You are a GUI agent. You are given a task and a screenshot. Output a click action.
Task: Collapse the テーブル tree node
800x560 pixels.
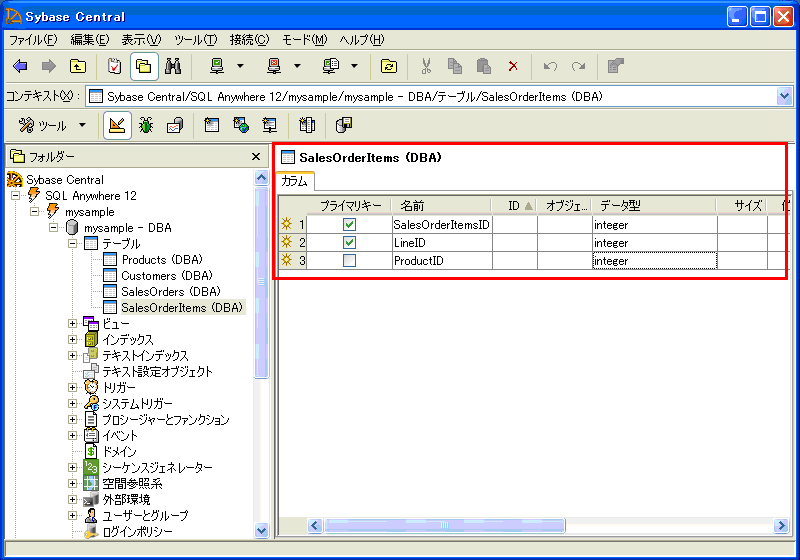tap(73, 244)
